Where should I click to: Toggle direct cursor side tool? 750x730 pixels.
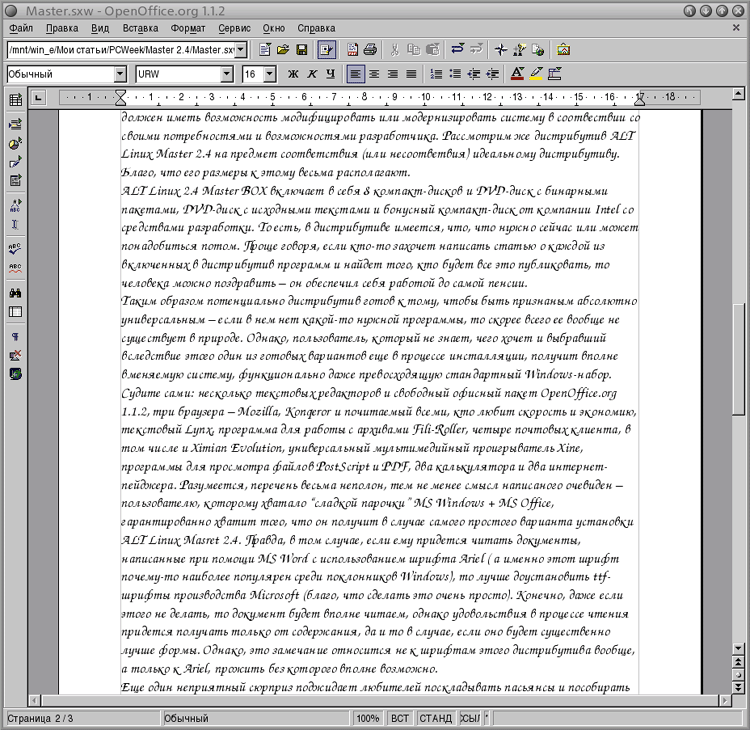click(15, 224)
